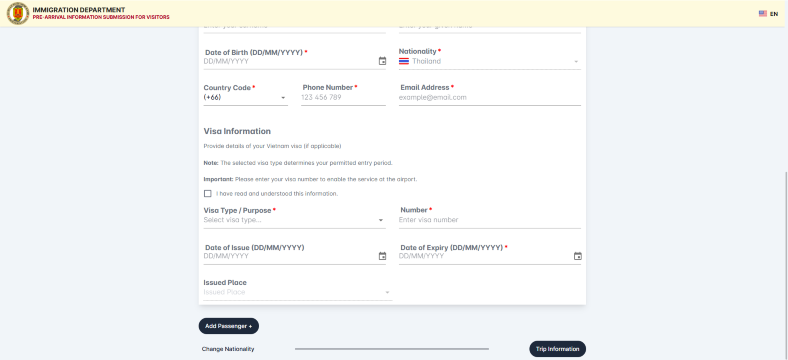The height and width of the screenshot is (360, 788).
Task: Focus the Email Address input field
Action: click(x=490, y=98)
